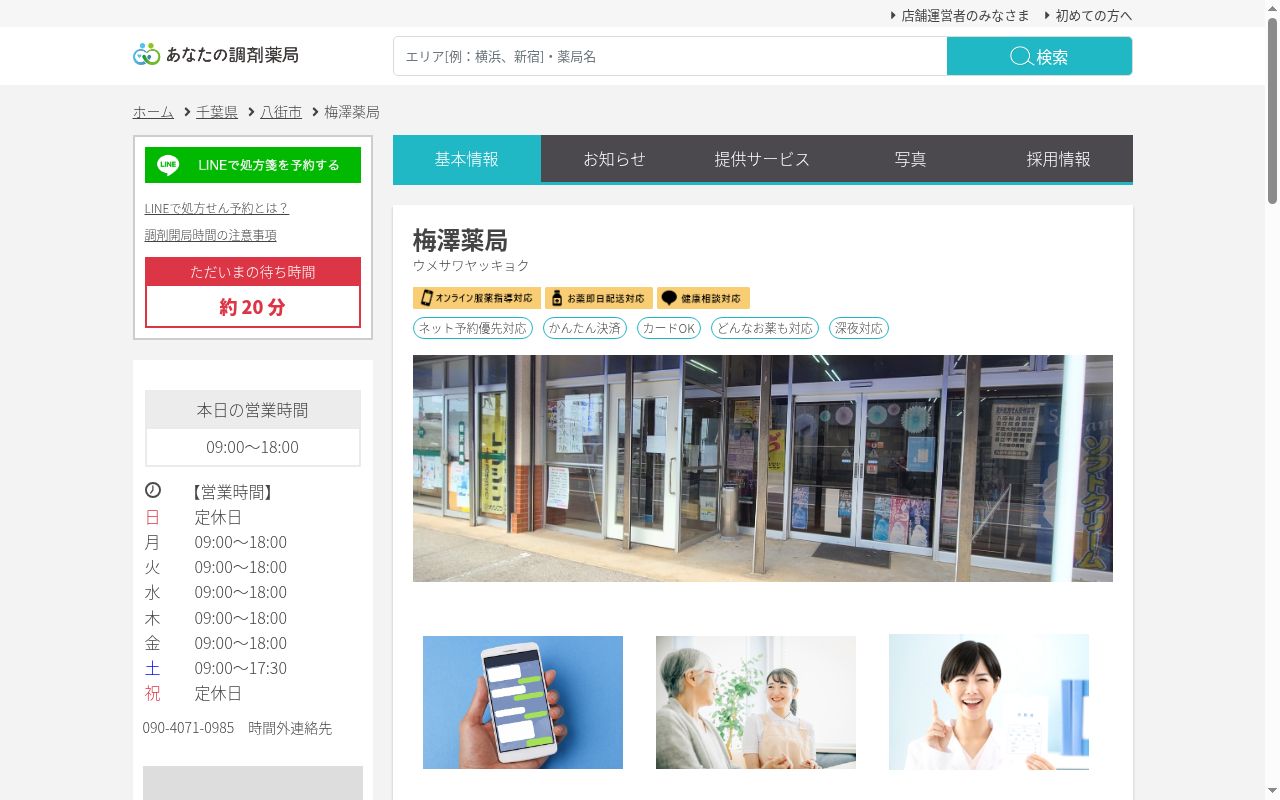Click the clock icon beside 営業時間
The height and width of the screenshot is (800, 1280).
tap(153, 490)
